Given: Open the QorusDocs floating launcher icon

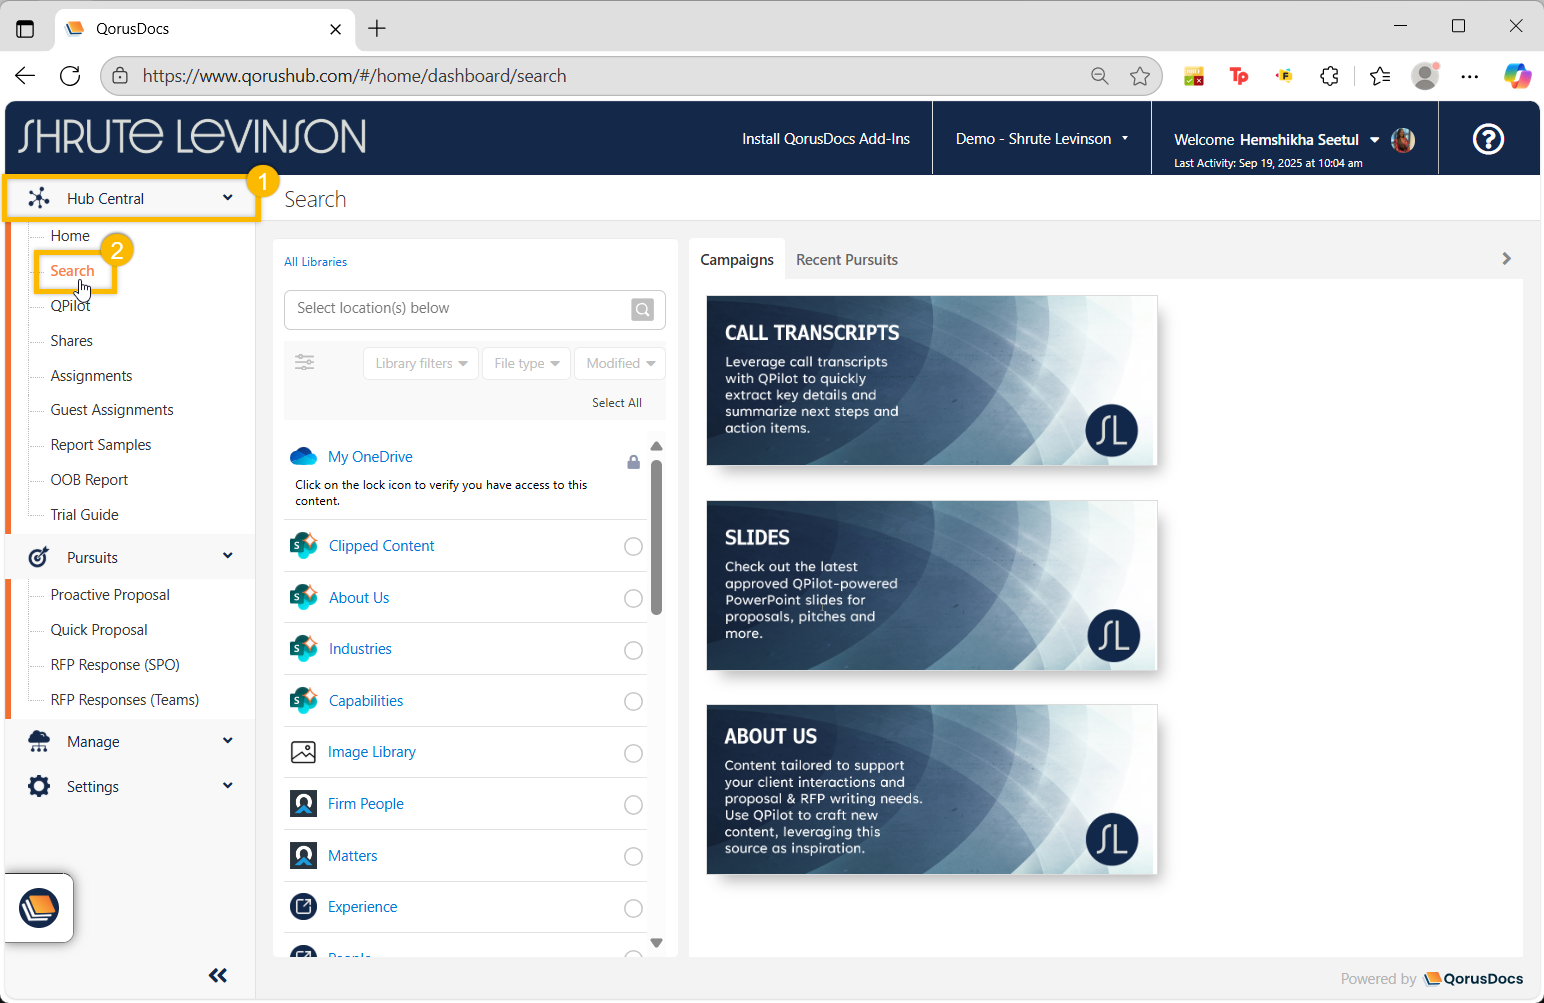Looking at the screenshot, I should point(39,908).
